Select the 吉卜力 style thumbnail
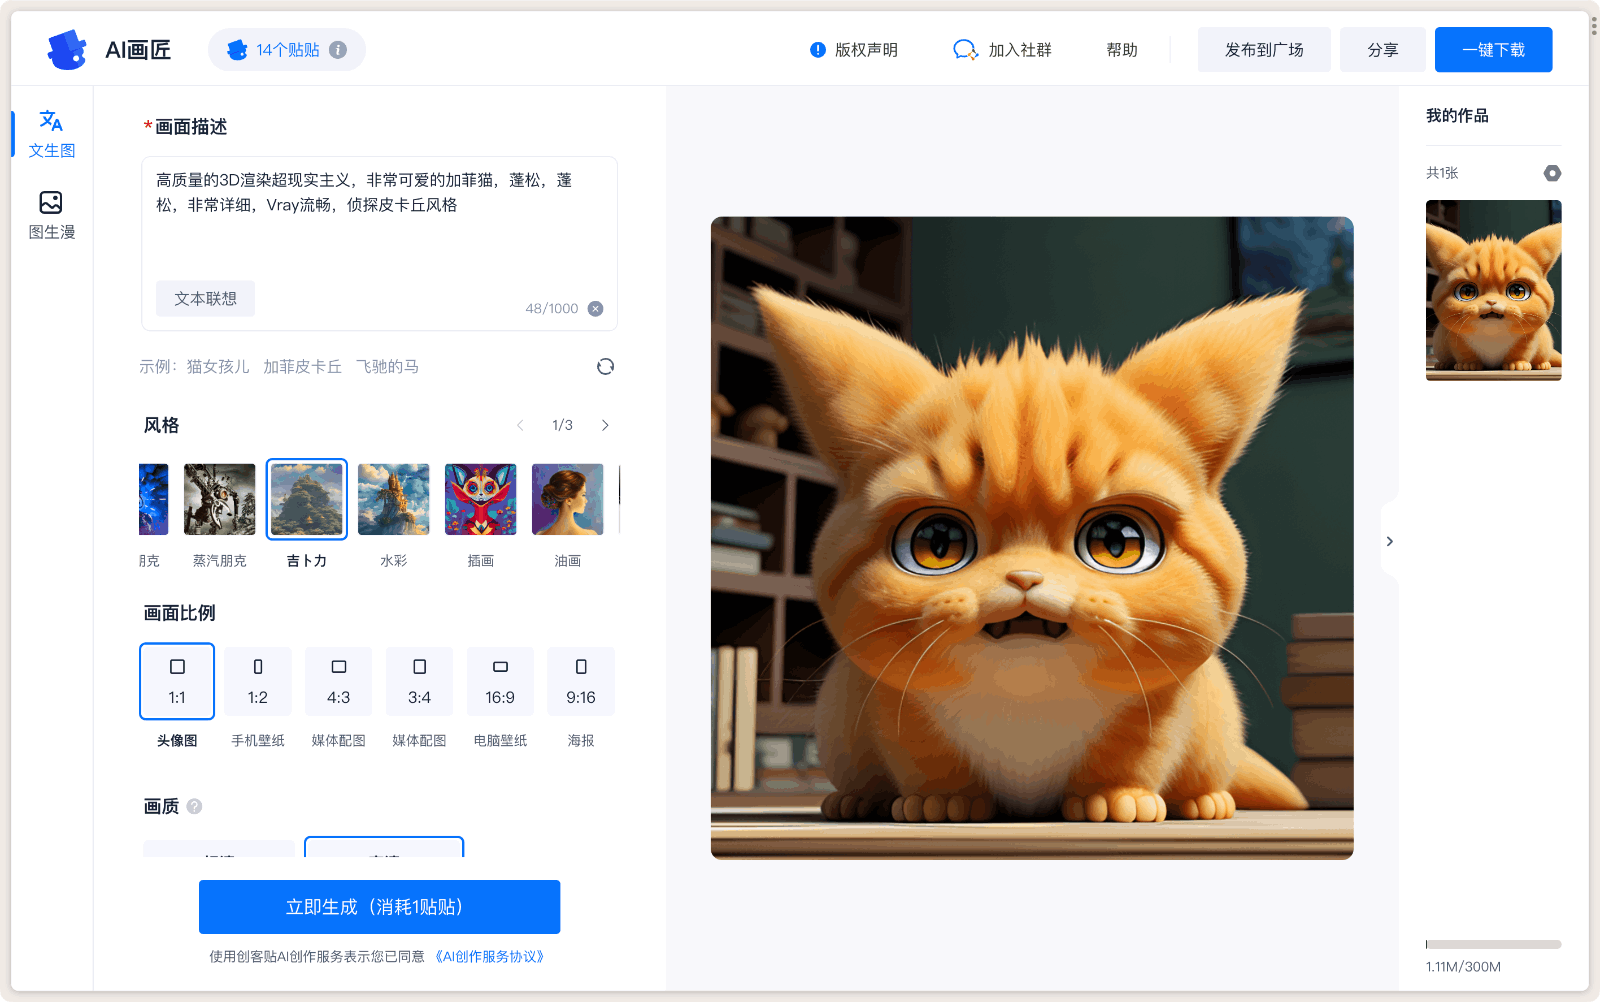Screen dimensions: 1600x1002 [x=307, y=500]
